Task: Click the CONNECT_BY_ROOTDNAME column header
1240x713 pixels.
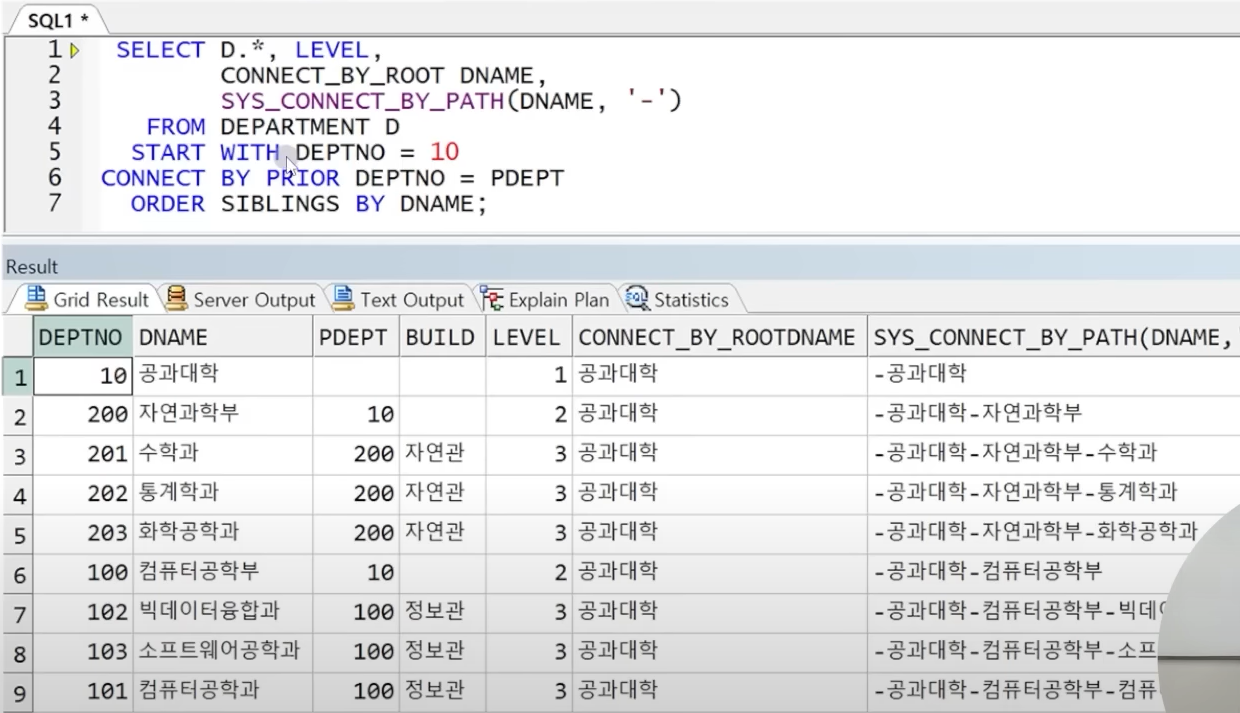Action: click(x=719, y=338)
